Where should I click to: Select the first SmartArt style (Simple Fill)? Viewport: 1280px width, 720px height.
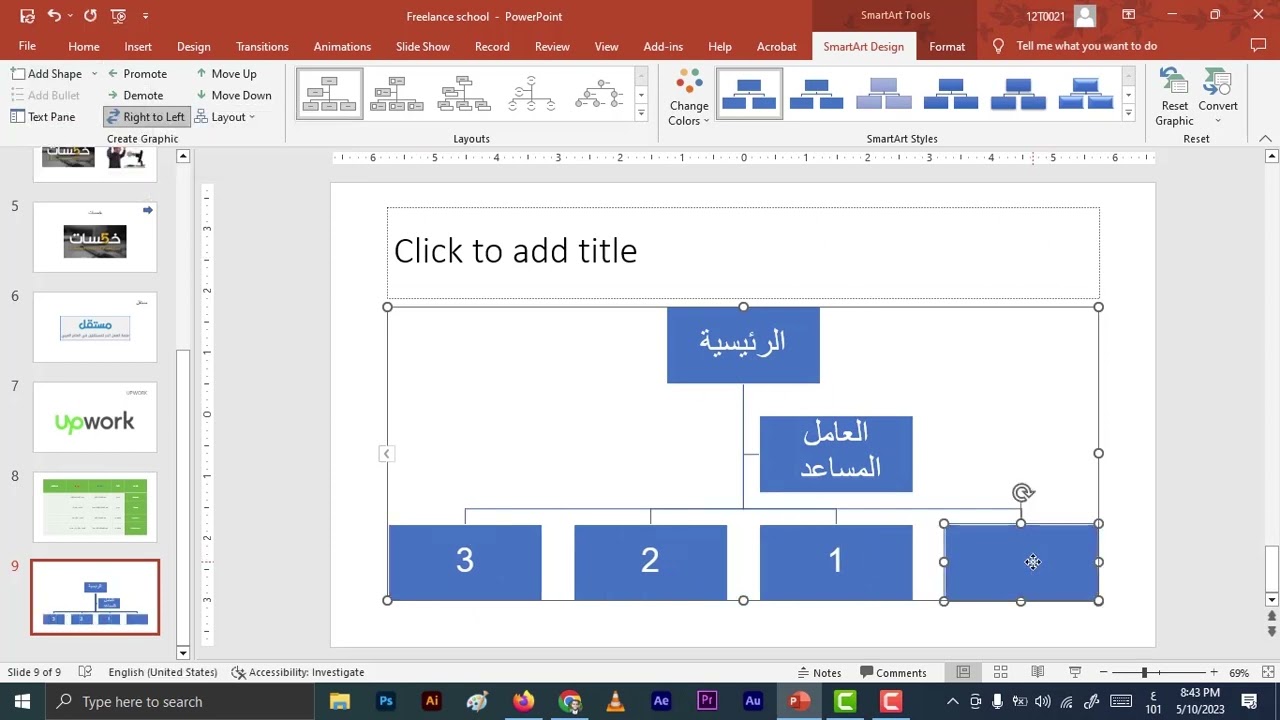749,94
